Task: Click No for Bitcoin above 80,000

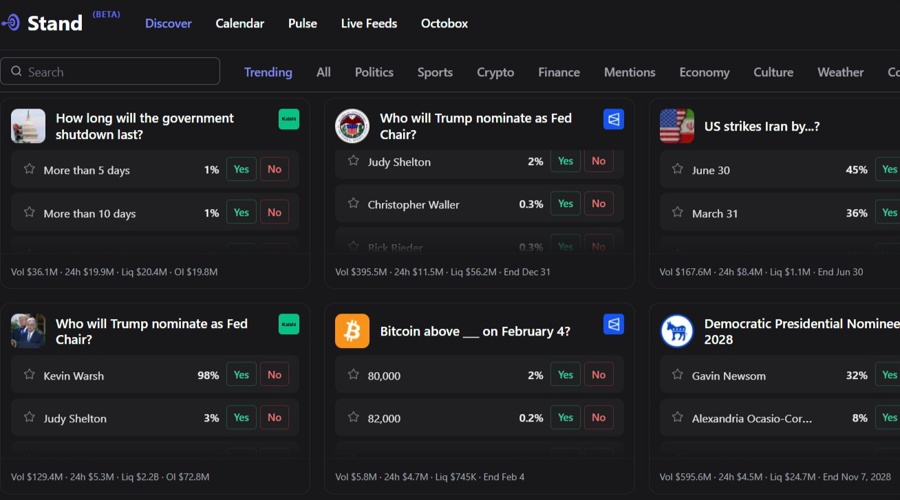Action: pyautogui.click(x=598, y=375)
